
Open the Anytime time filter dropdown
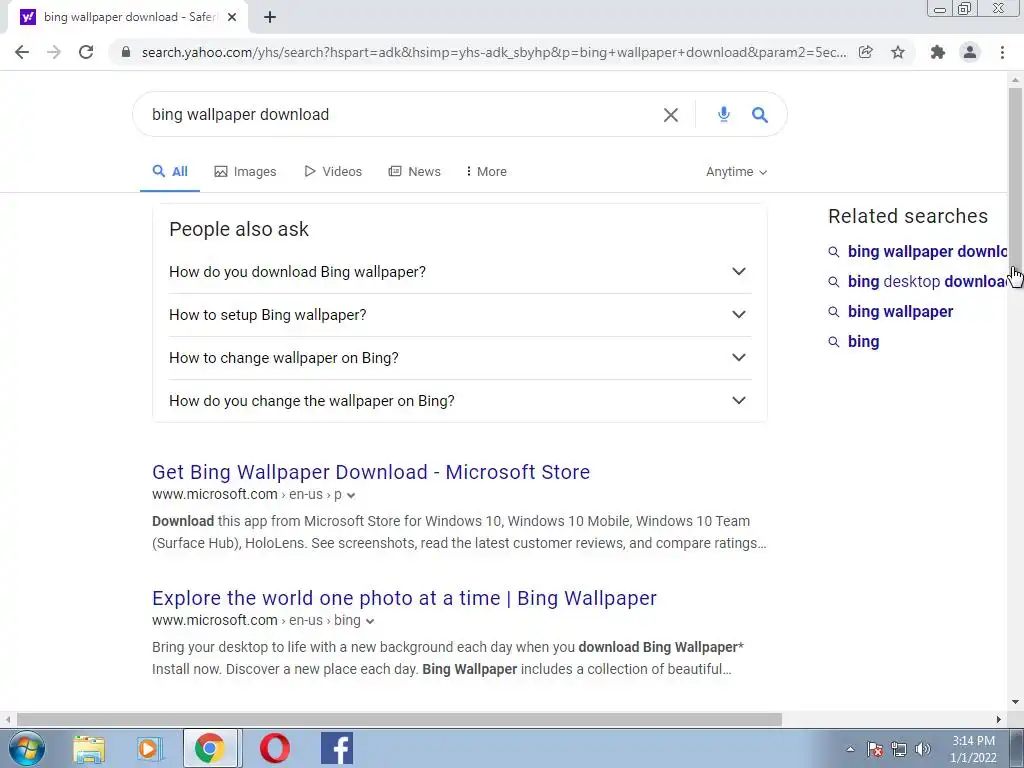736,172
